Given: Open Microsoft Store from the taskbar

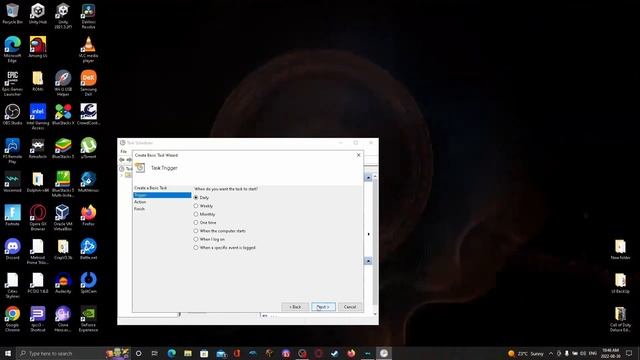Looking at the screenshot, I should pos(204,353).
